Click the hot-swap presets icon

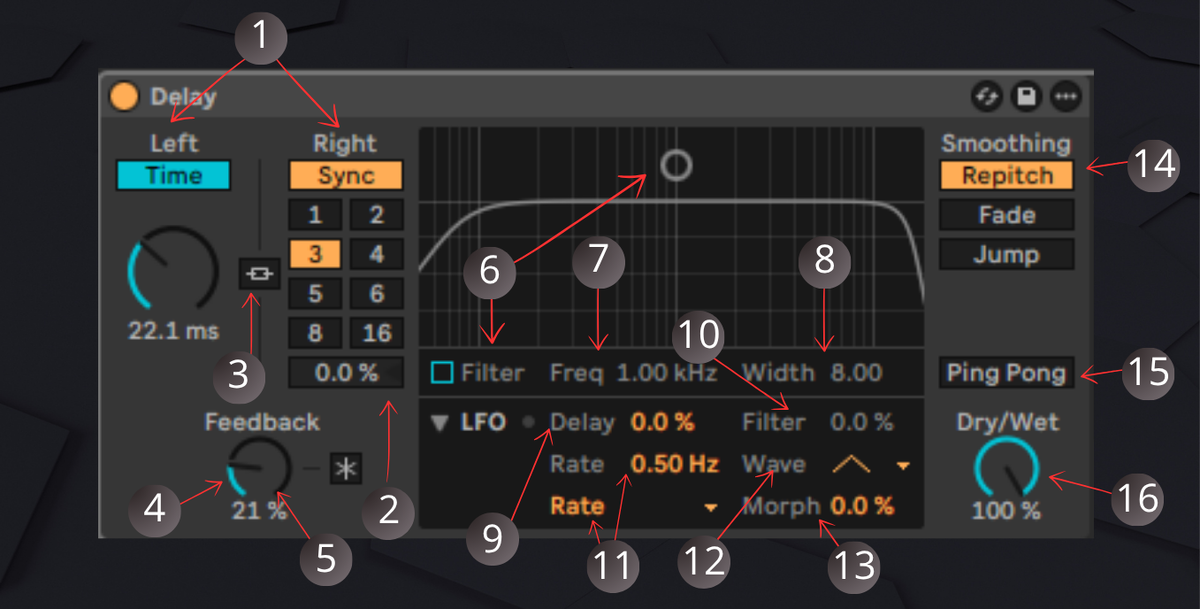(989, 96)
